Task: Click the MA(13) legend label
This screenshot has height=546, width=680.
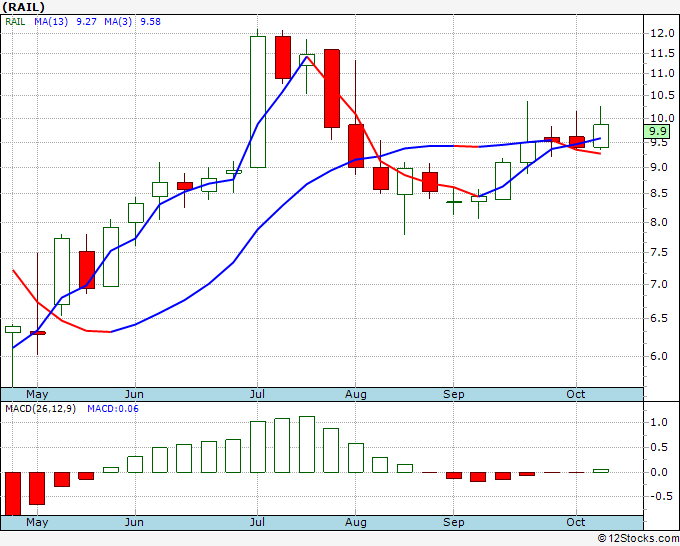Action: click(x=51, y=22)
